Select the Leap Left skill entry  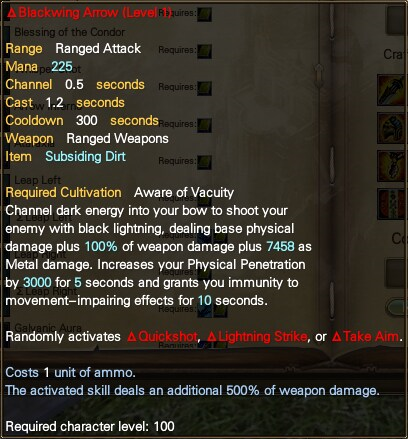37,180
